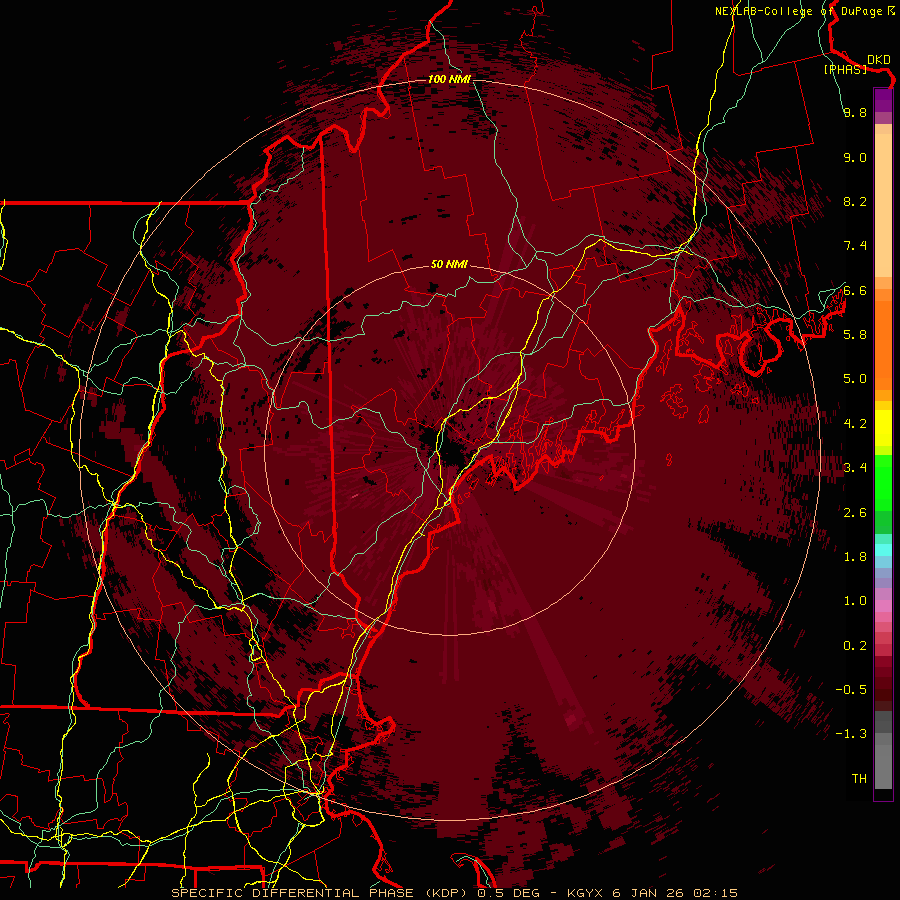Click the DKD product label above color bar
The height and width of the screenshot is (900, 900).
point(879,59)
